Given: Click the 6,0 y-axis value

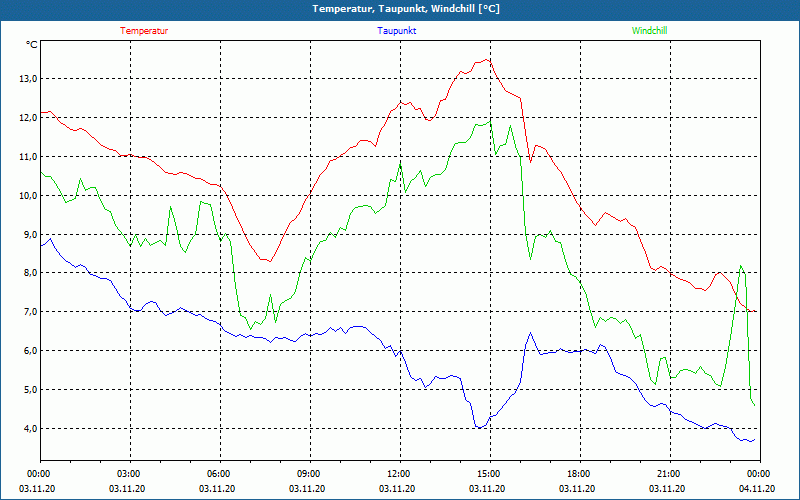Looking at the screenshot, I should pos(30,351).
